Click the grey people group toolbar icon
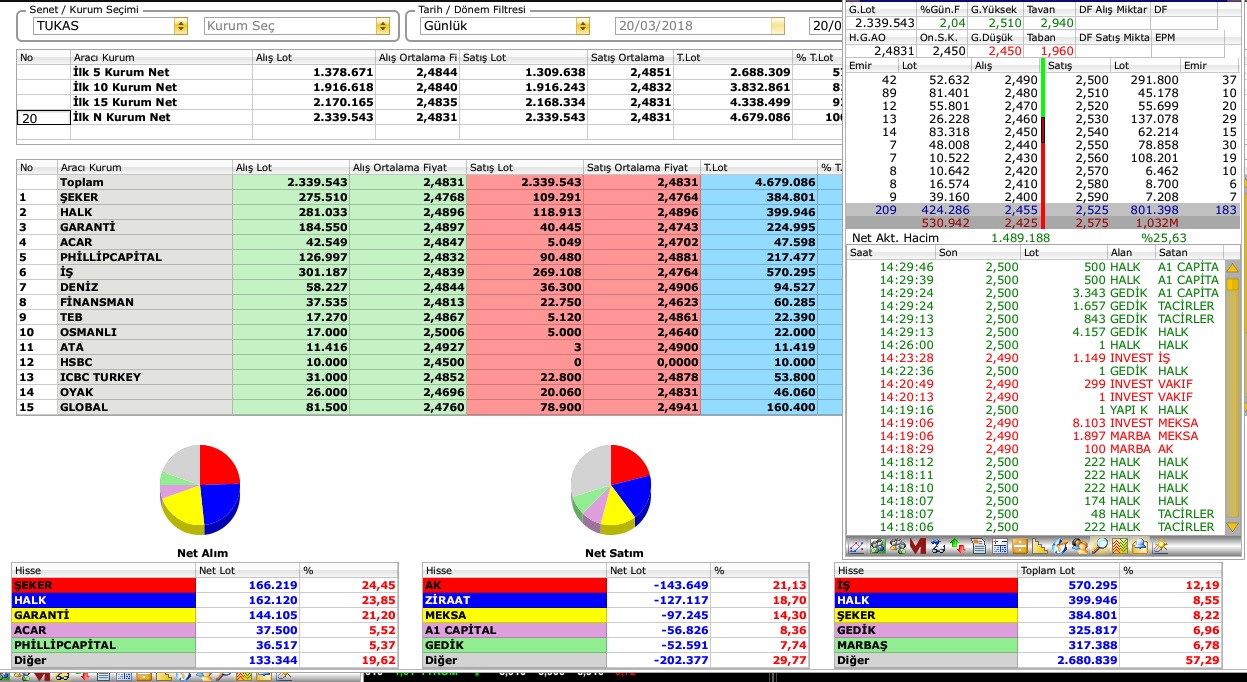1247x682 pixels. point(898,546)
